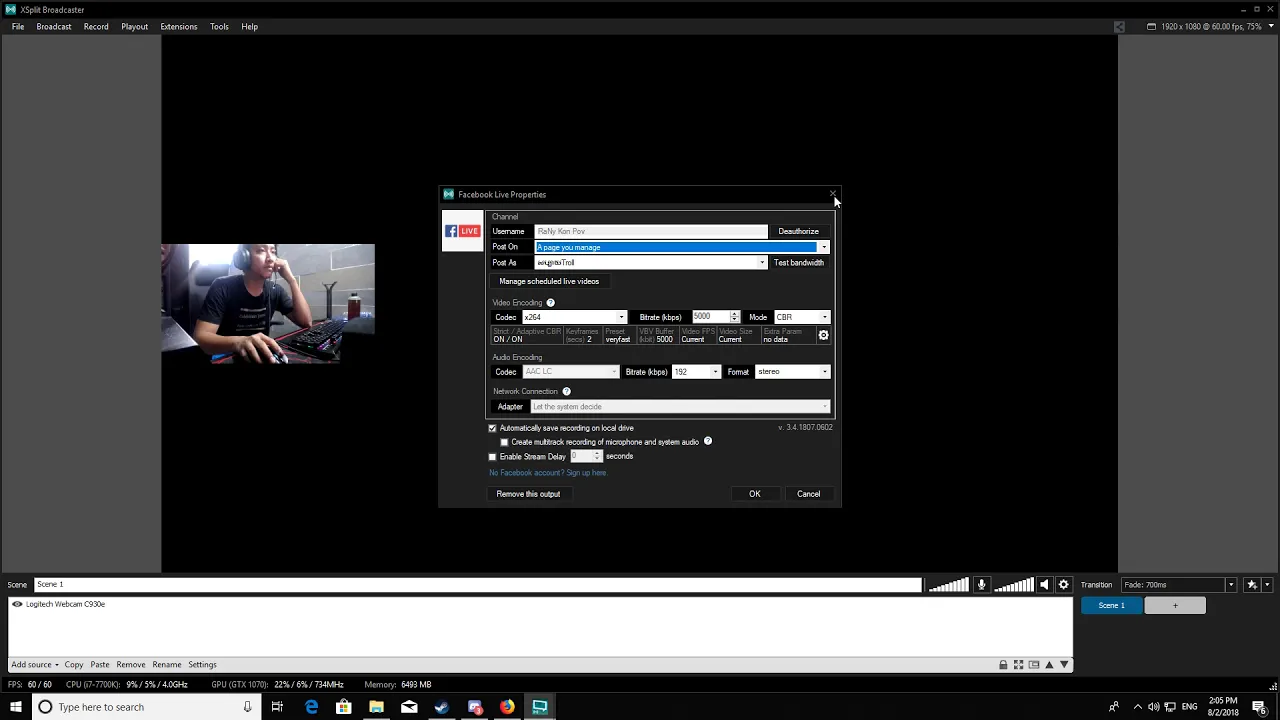
Task: Expand the Post As dropdown
Action: pyautogui.click(x=762, y=263)
